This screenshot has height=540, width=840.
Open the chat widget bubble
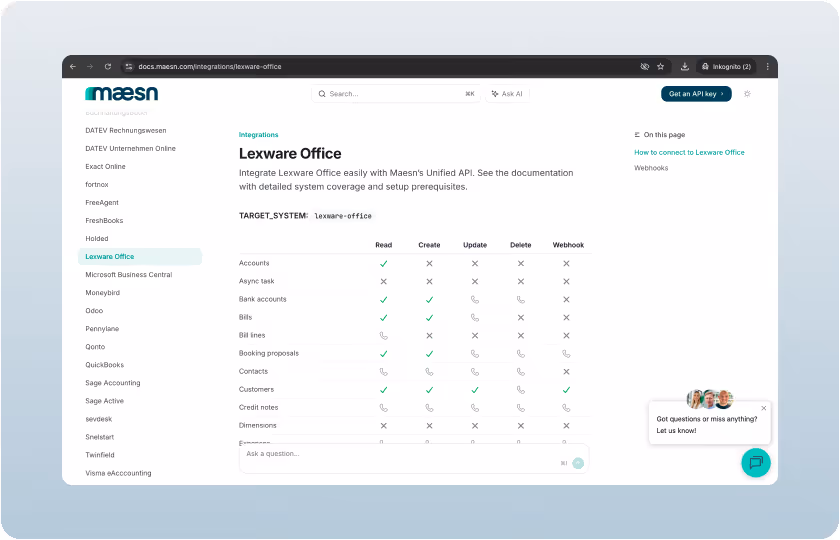tap(756, 463)
